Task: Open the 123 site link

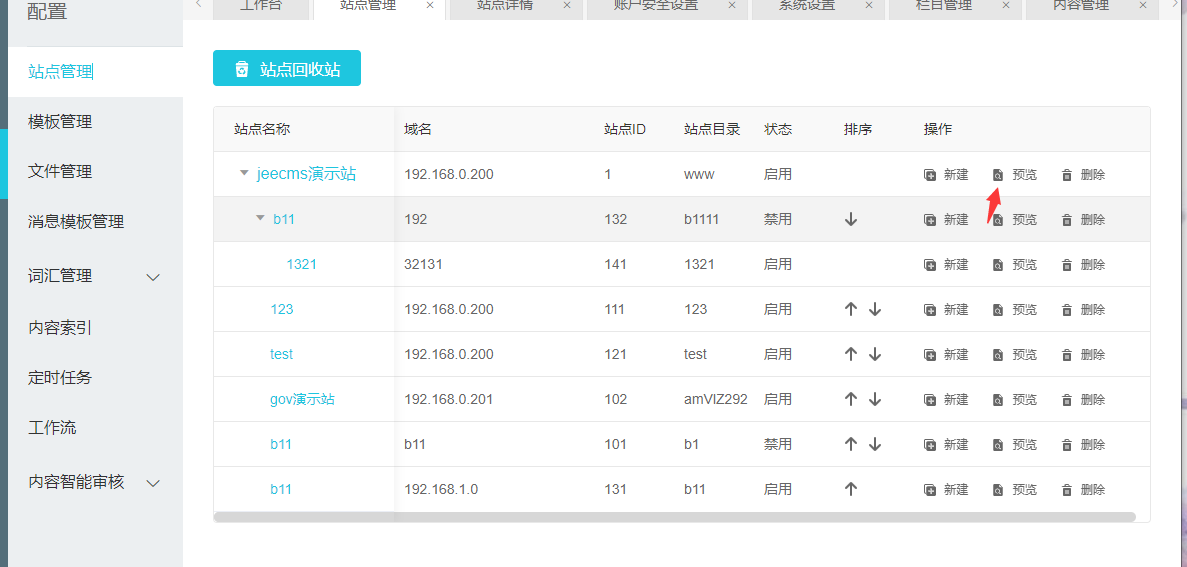Action: click(x=282, y=310)
